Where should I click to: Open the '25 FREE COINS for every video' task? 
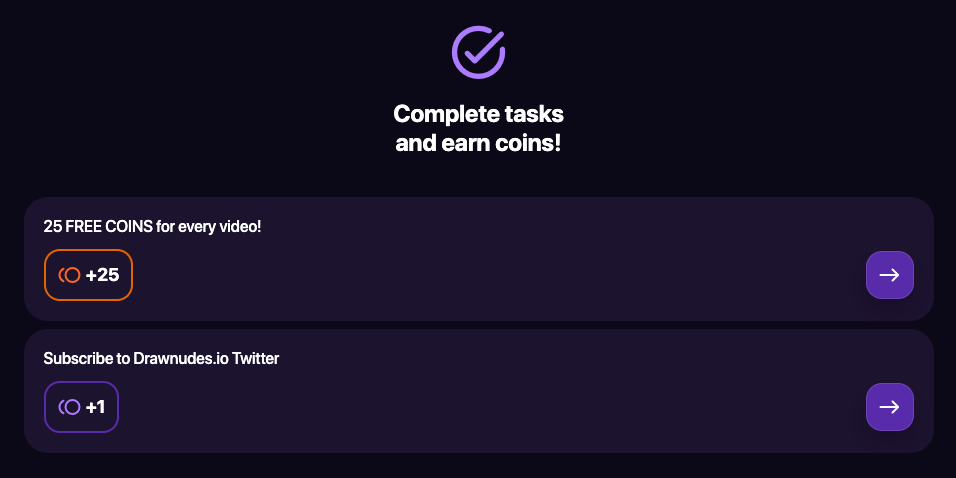[x=889, y=275]
